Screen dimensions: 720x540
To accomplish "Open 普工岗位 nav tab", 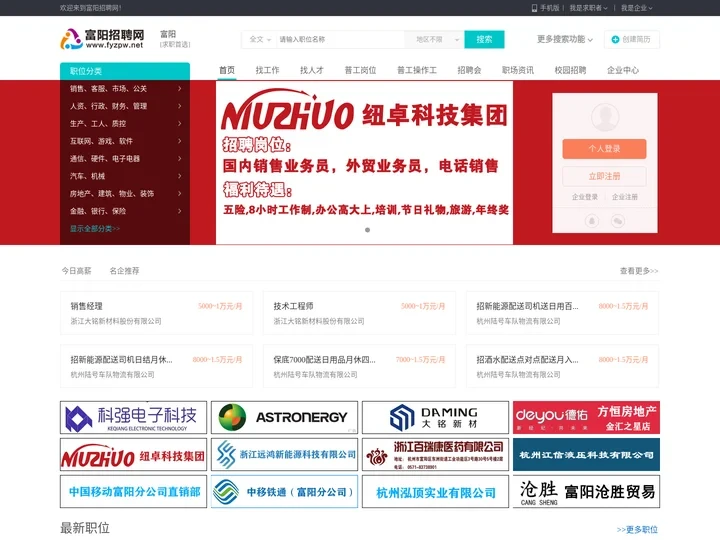I will click(360, 70).
